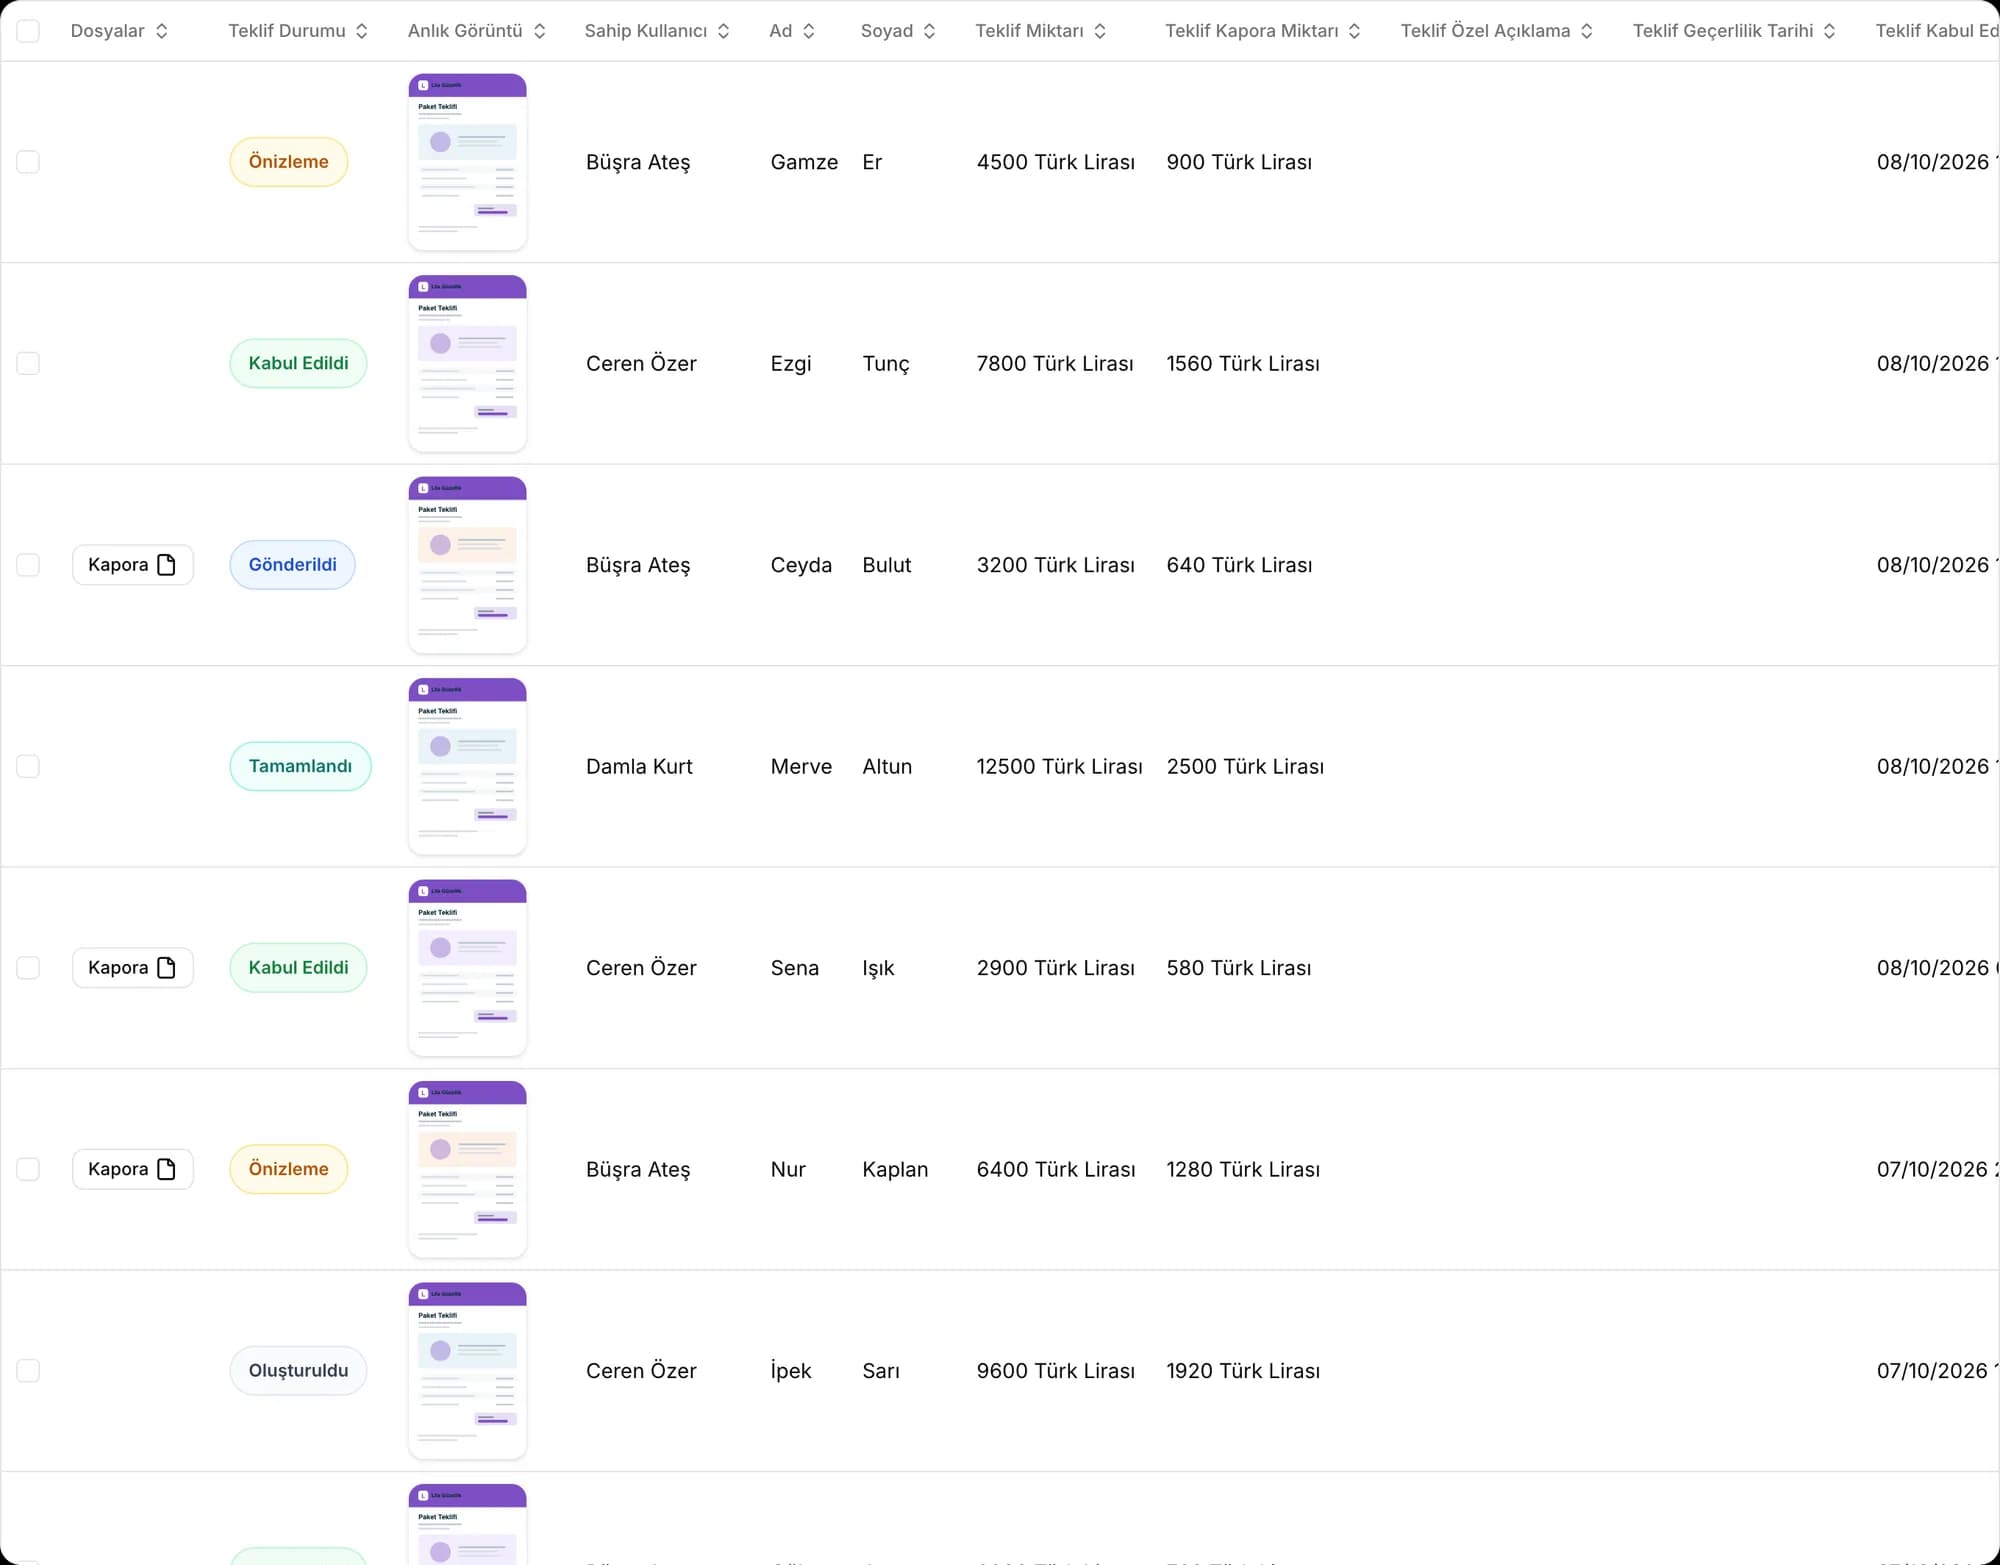This screenshot has height=1565, width=2000.
Task: Click the Ad column sort icon
Action: click(x=809, y=31)
